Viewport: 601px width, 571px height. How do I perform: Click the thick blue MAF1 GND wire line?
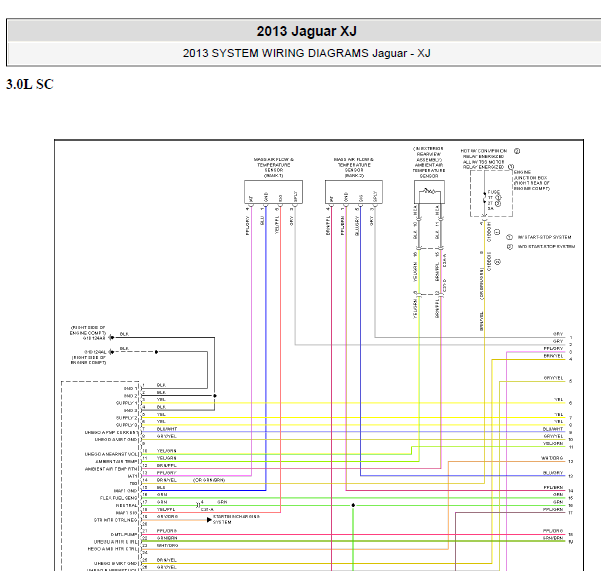pyautogui.click(x=203, y=490)
